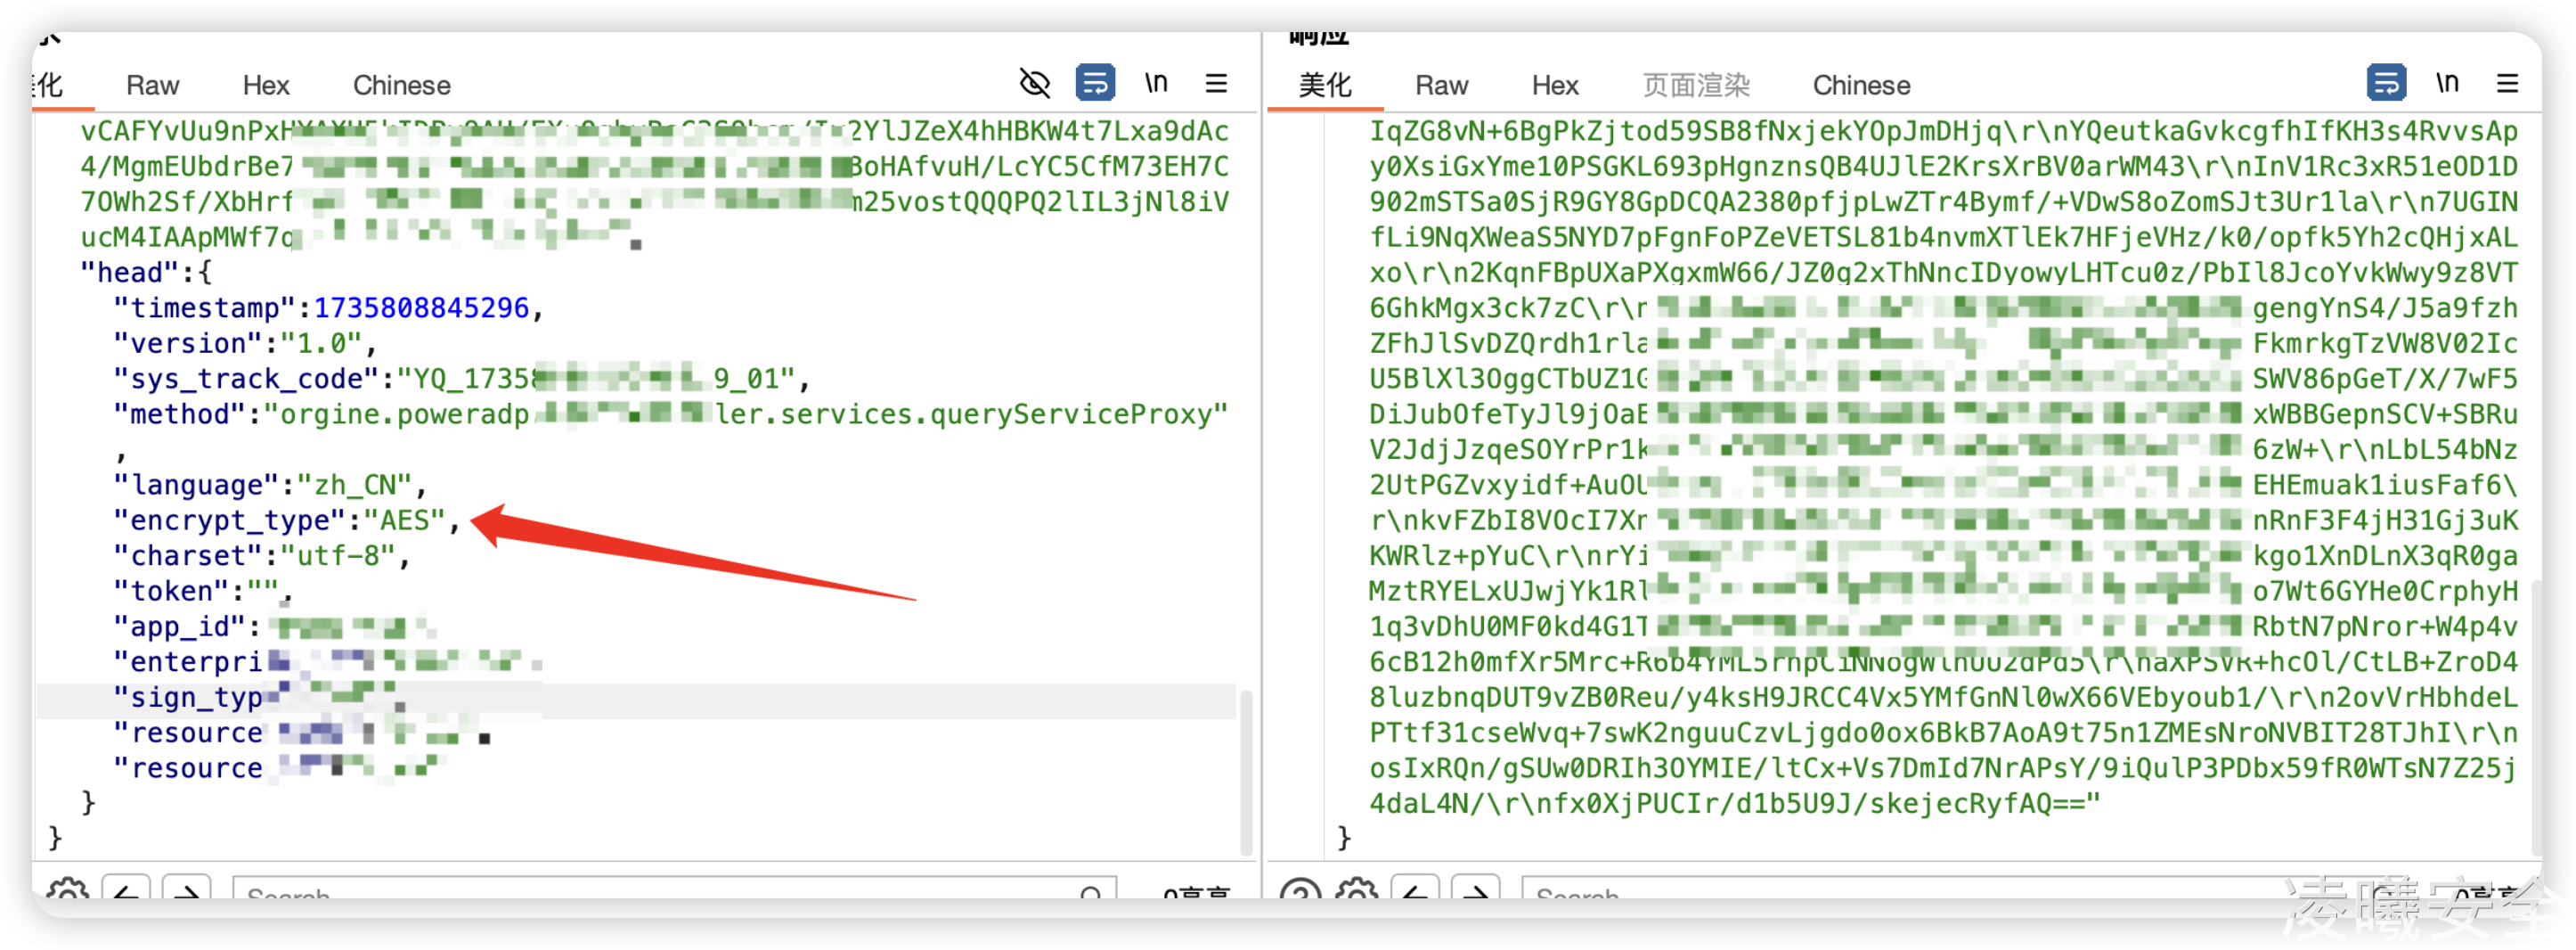Open hamburger menu in response panel
The height and width of the screenshot is (950, 2576).
2507,83
